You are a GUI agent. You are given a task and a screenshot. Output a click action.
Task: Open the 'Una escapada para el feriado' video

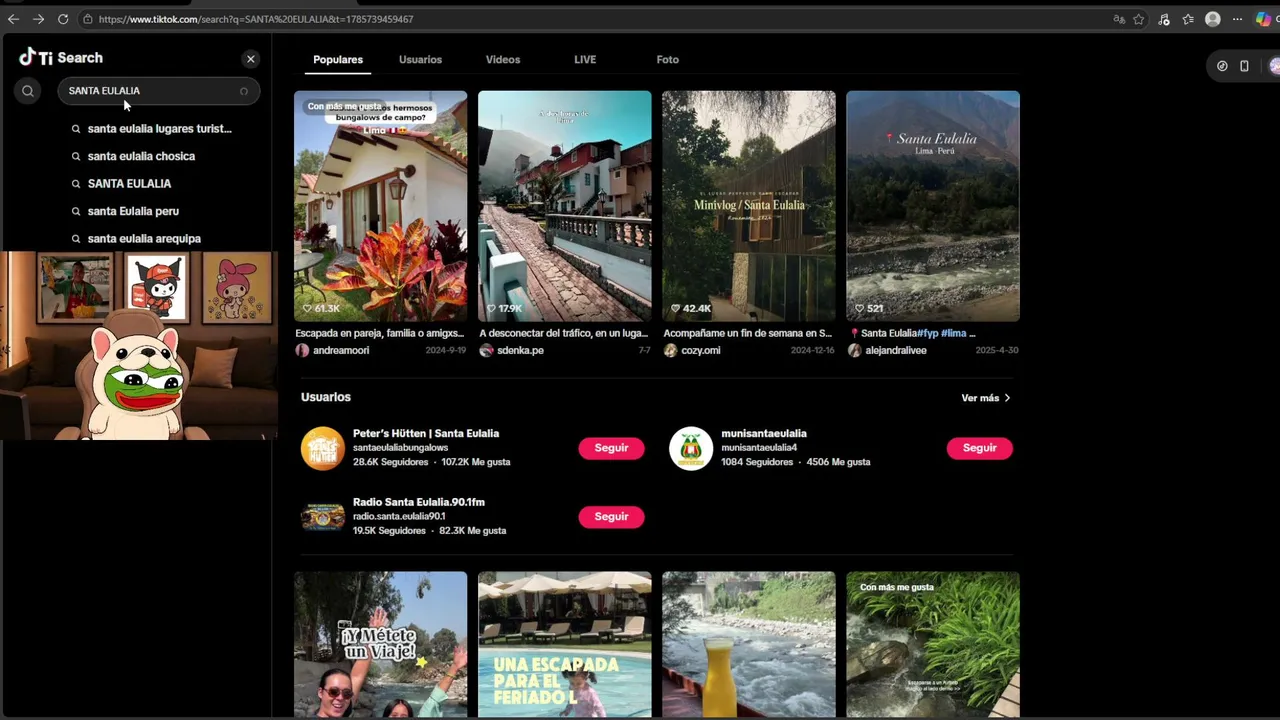click(564, 645)
